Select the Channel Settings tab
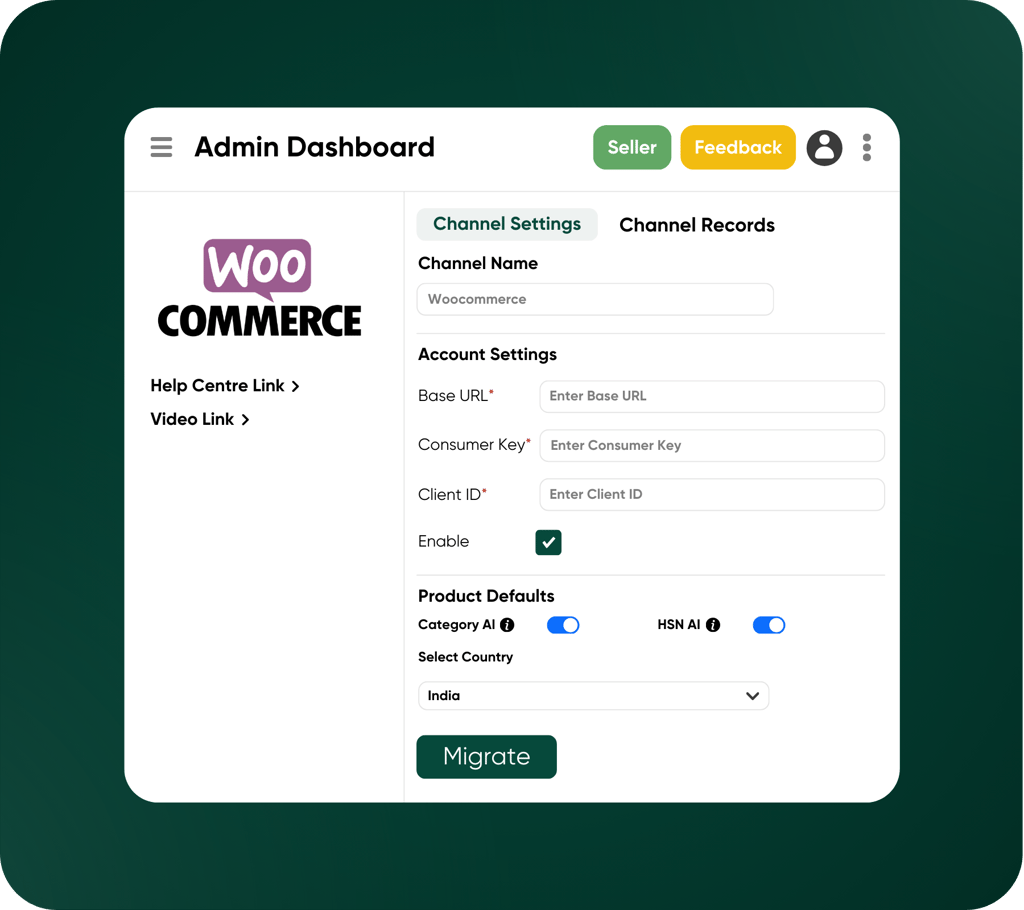Screen dimensions: 1024x910 [x=507, y=224]
